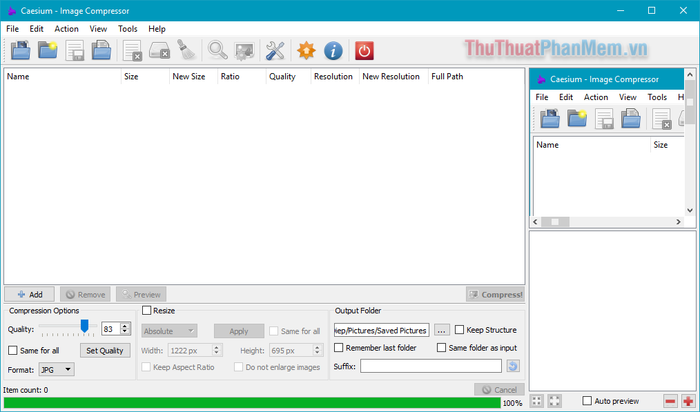Screen dimensions: 700x412
Task: Click the Suffix input field
Action: 431,366
